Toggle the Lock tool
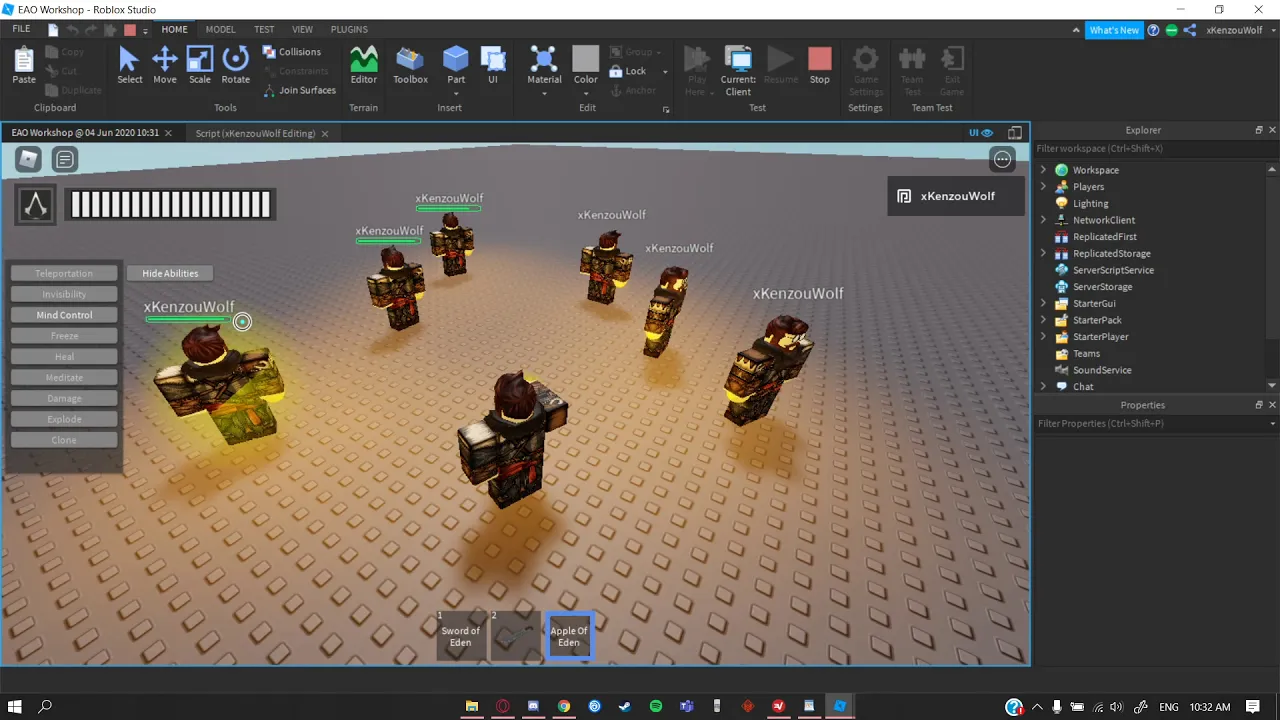The width and height of the screenshot is (1280, 720). [x=628, y=71]
